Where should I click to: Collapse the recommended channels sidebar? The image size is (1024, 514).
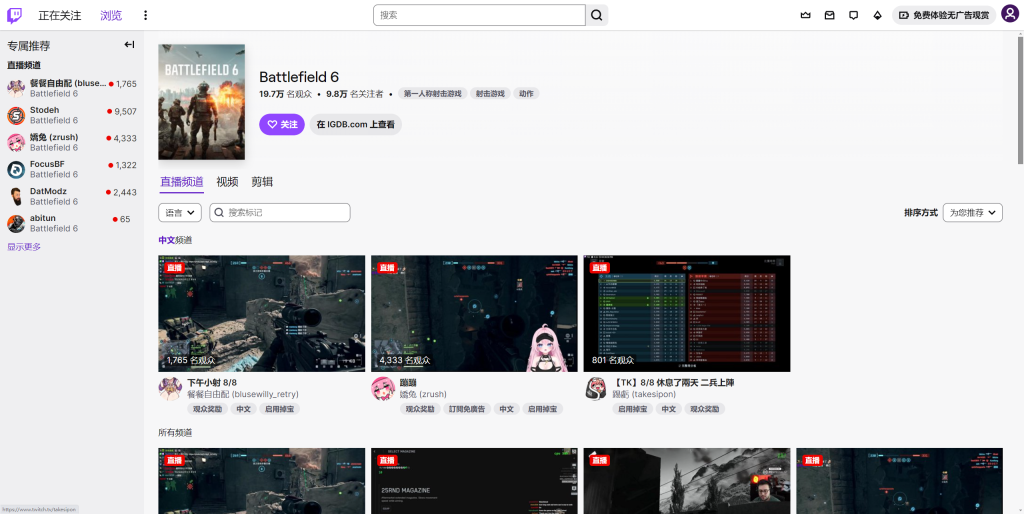click(x=129, y=44)
